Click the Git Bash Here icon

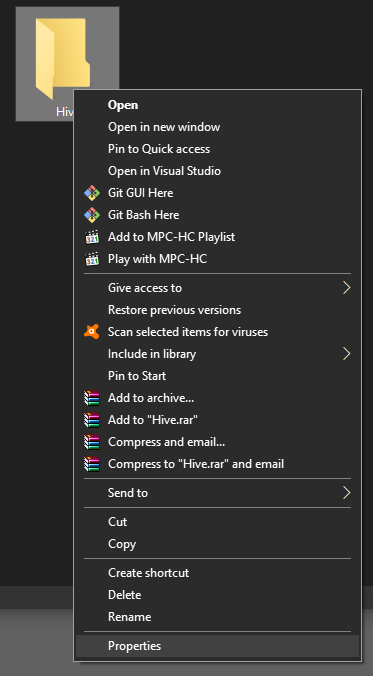click(x=92, y=215)
